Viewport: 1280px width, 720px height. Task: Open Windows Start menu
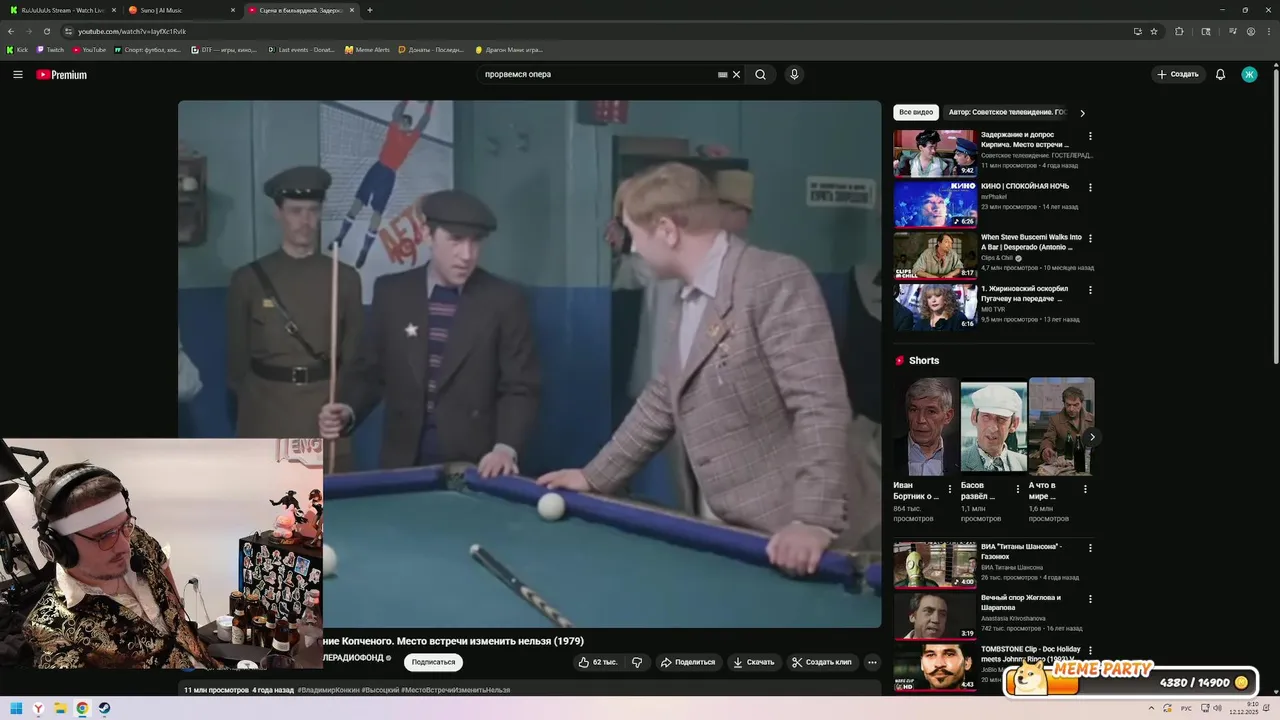(16, 708)
